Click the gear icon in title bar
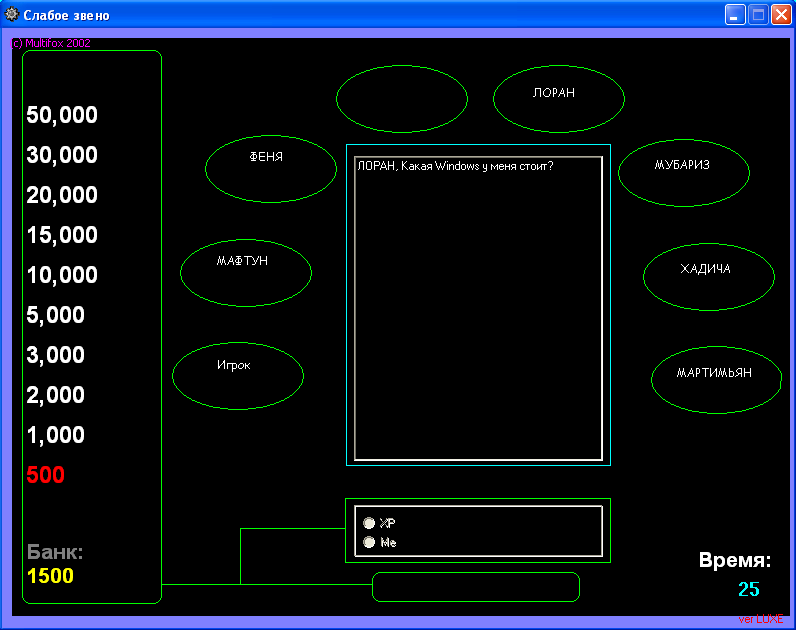796x630 pixels. coord(12,14)
